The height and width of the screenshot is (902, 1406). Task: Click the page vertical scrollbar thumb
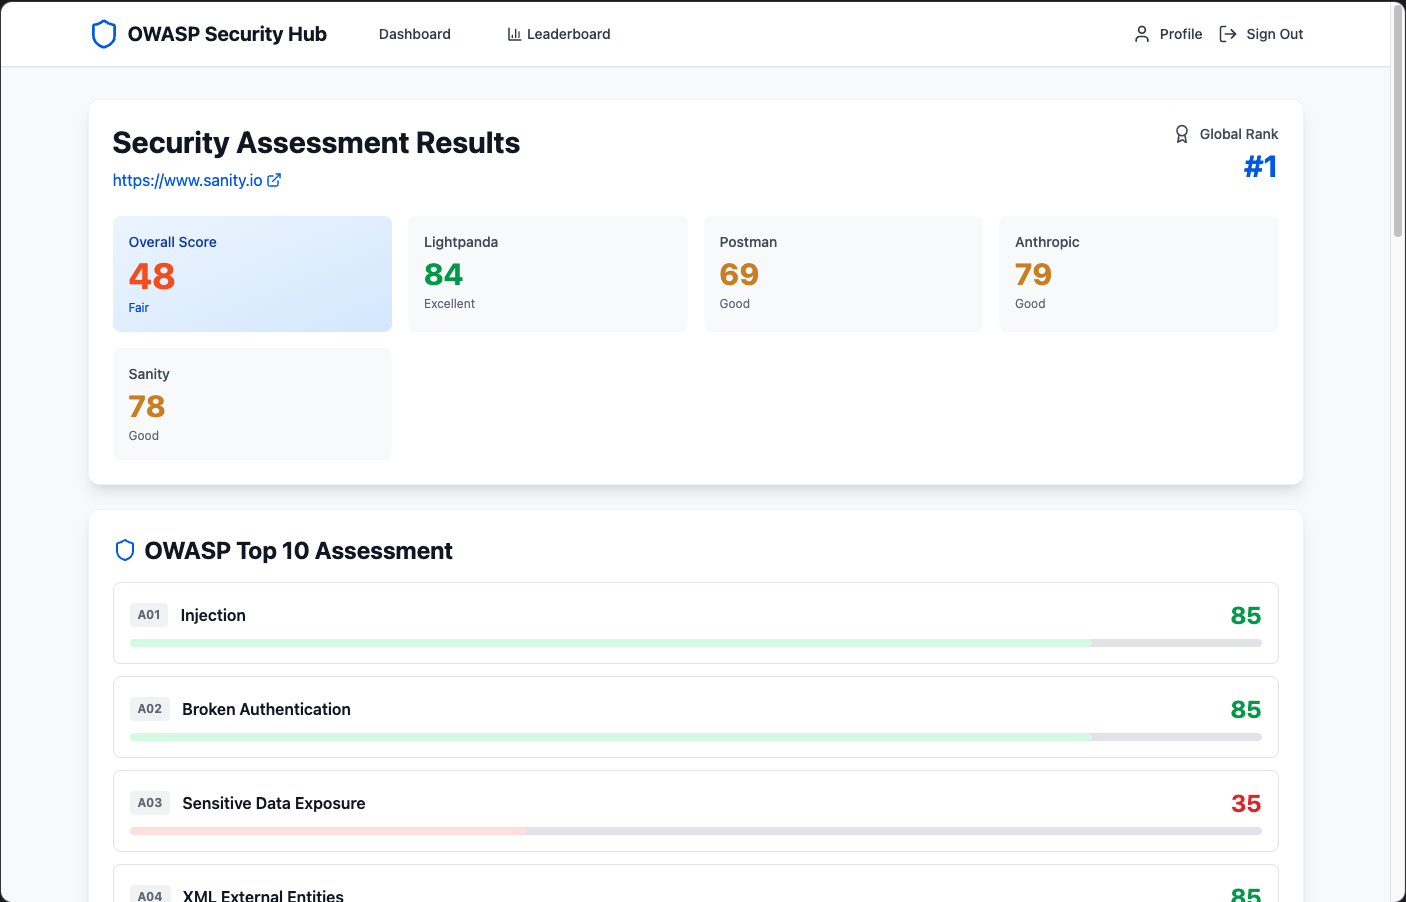click(x=1398, y=120)
